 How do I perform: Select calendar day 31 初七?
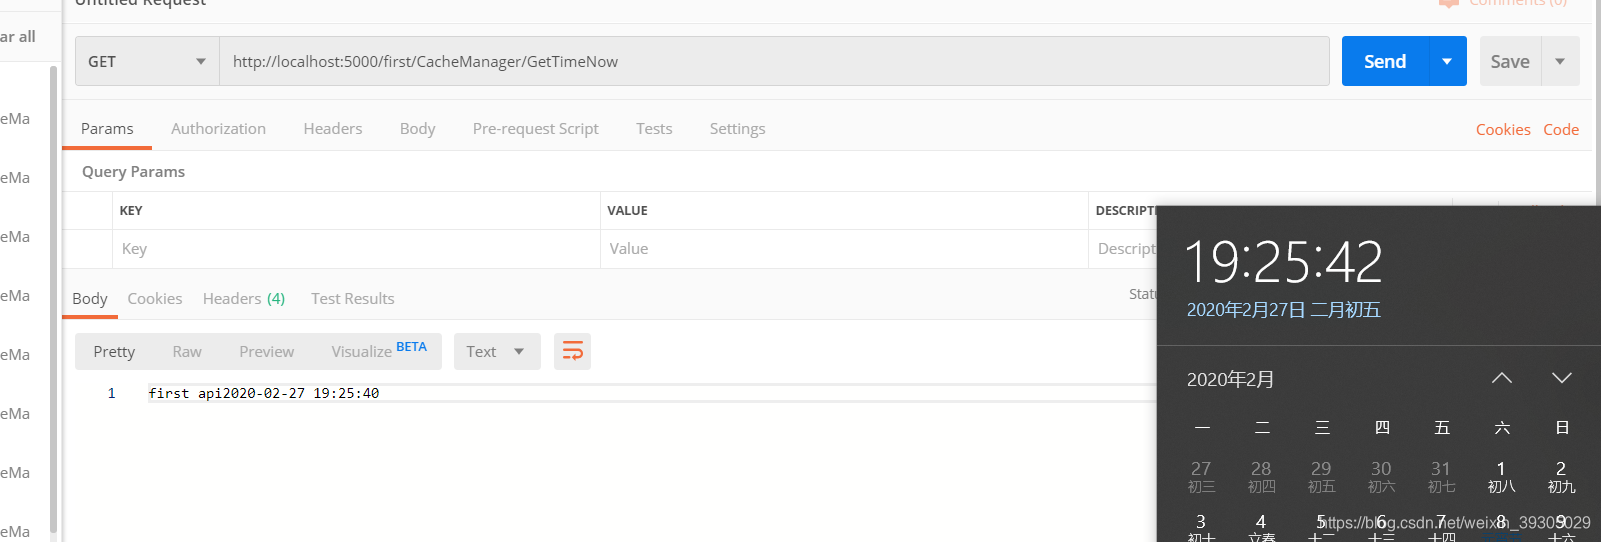1441,477
